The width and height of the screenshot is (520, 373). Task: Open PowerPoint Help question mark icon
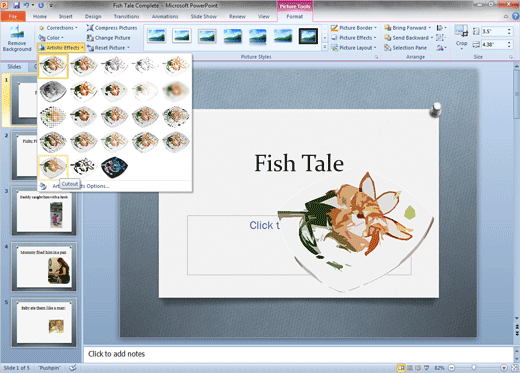(x=515, y=16)
